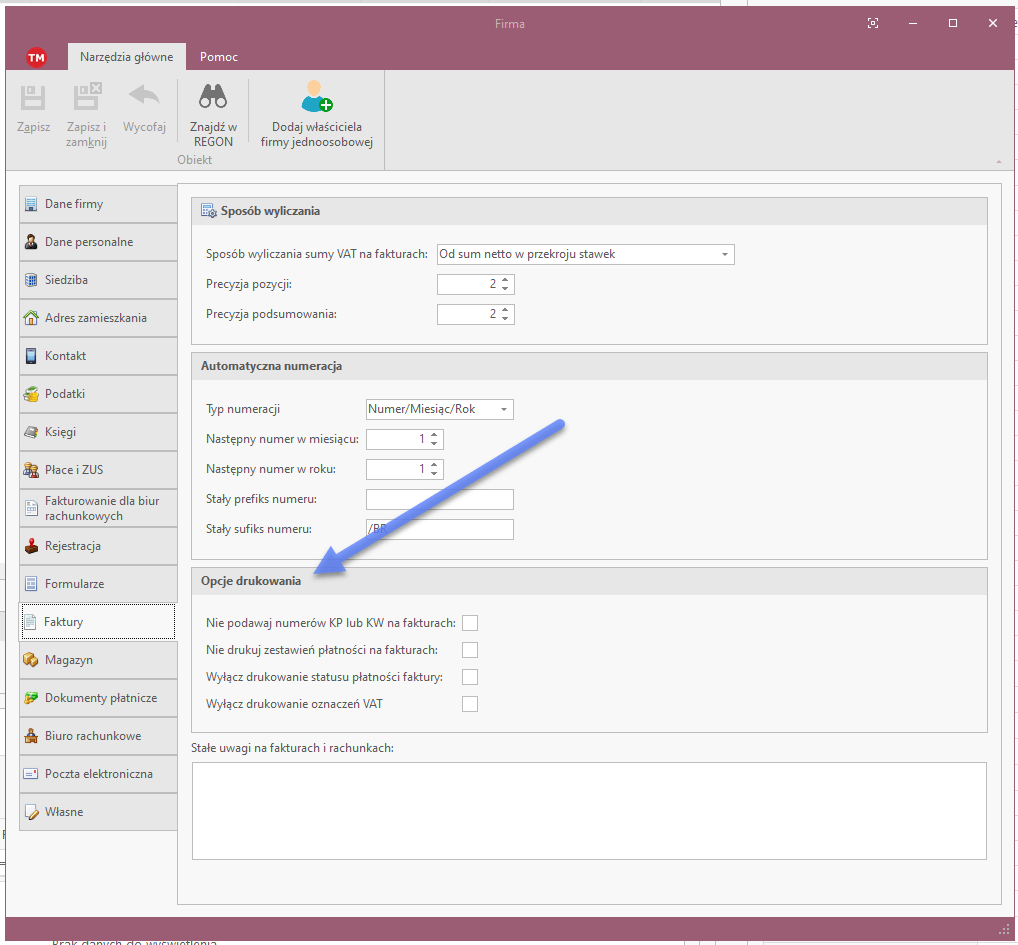Open the Płace i ZUS section
The image size is (1018, 945).
98,470
